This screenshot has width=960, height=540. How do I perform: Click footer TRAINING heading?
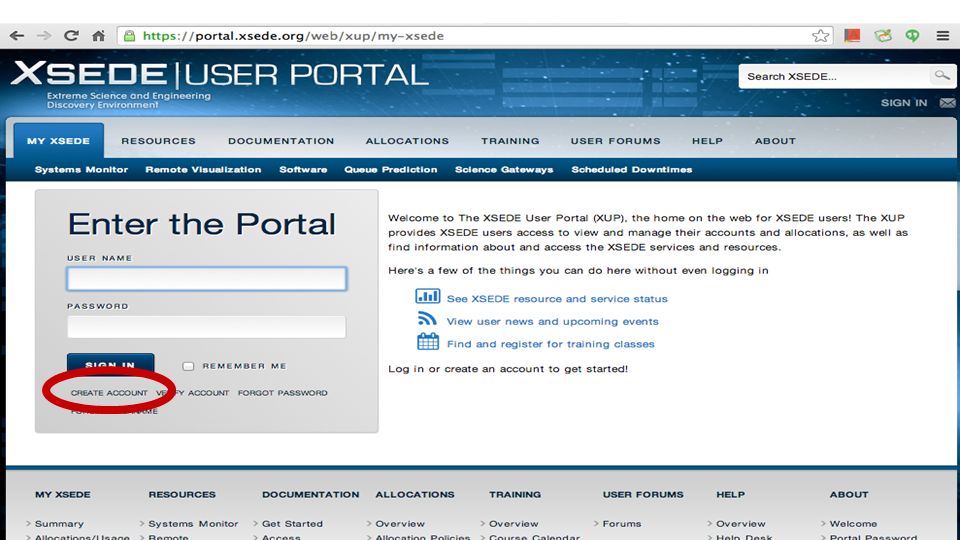pyautogui.click(x=515, y=494)
